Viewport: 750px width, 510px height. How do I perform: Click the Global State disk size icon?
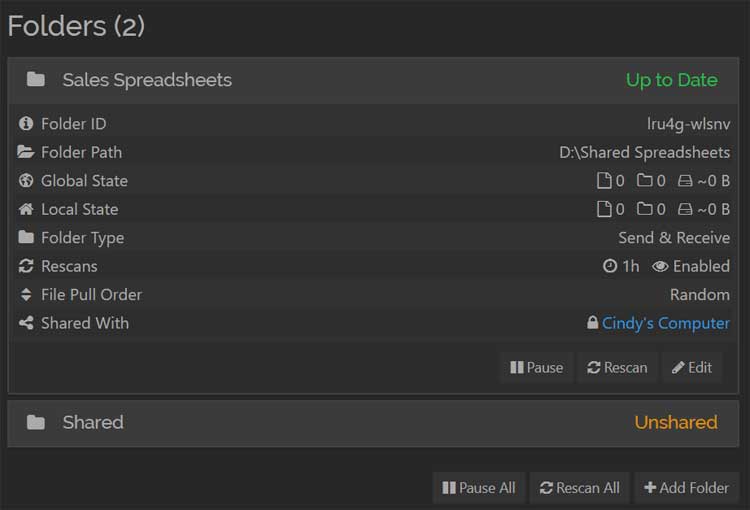click(x=685, y=181)
